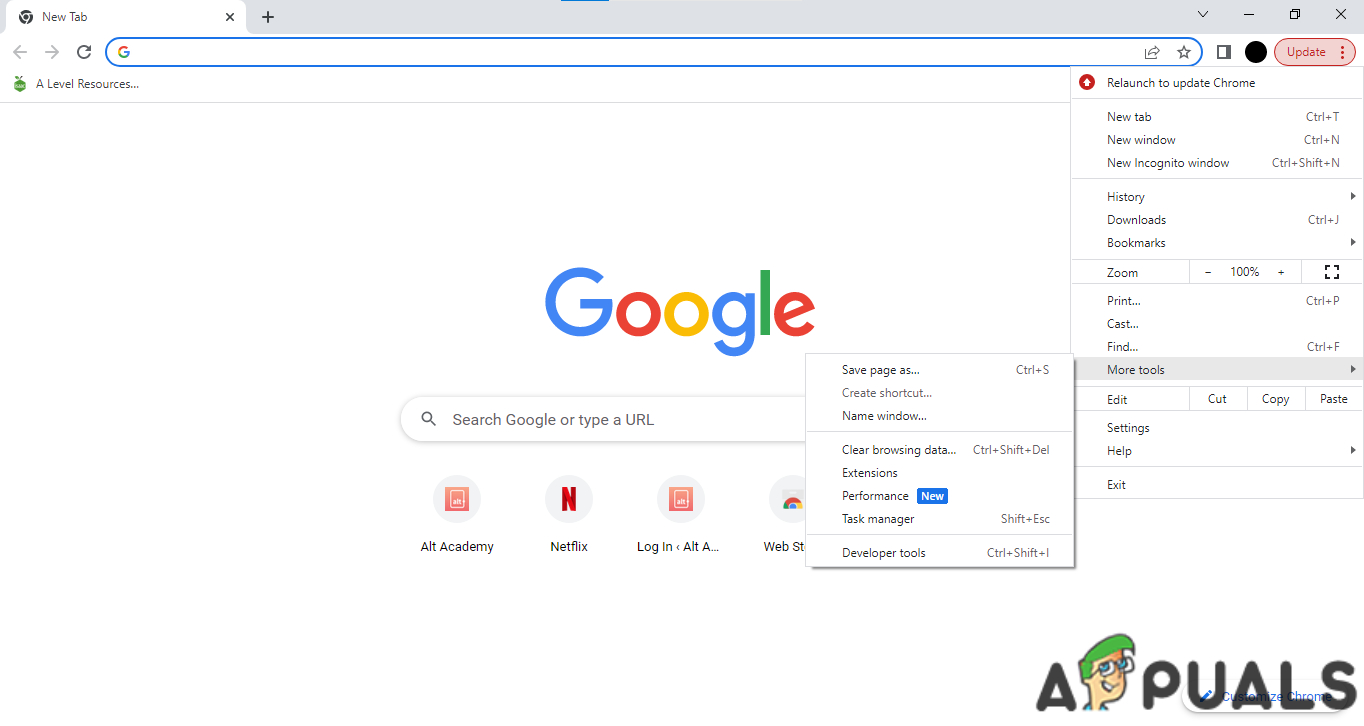Select Print... from the menu
Viewport: 1364px width, 726px height.
point(1217,301)
